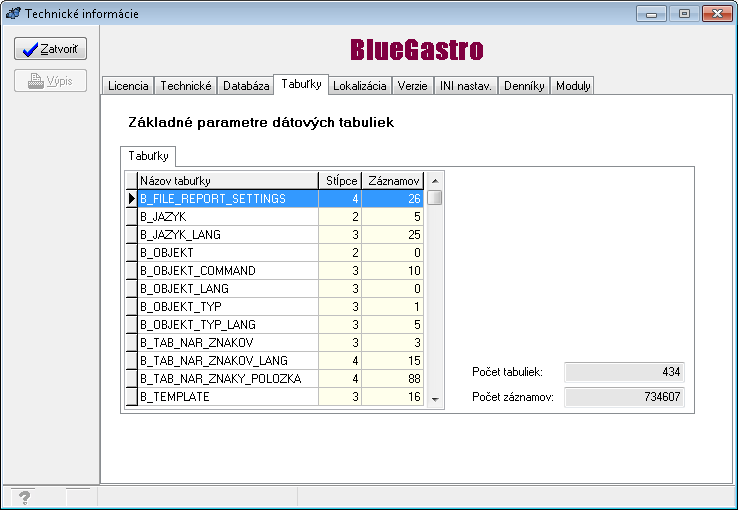Click the row indicator for B_FILE_REPORT_SETTINGS
738x510 pixels.
point(131,199)
